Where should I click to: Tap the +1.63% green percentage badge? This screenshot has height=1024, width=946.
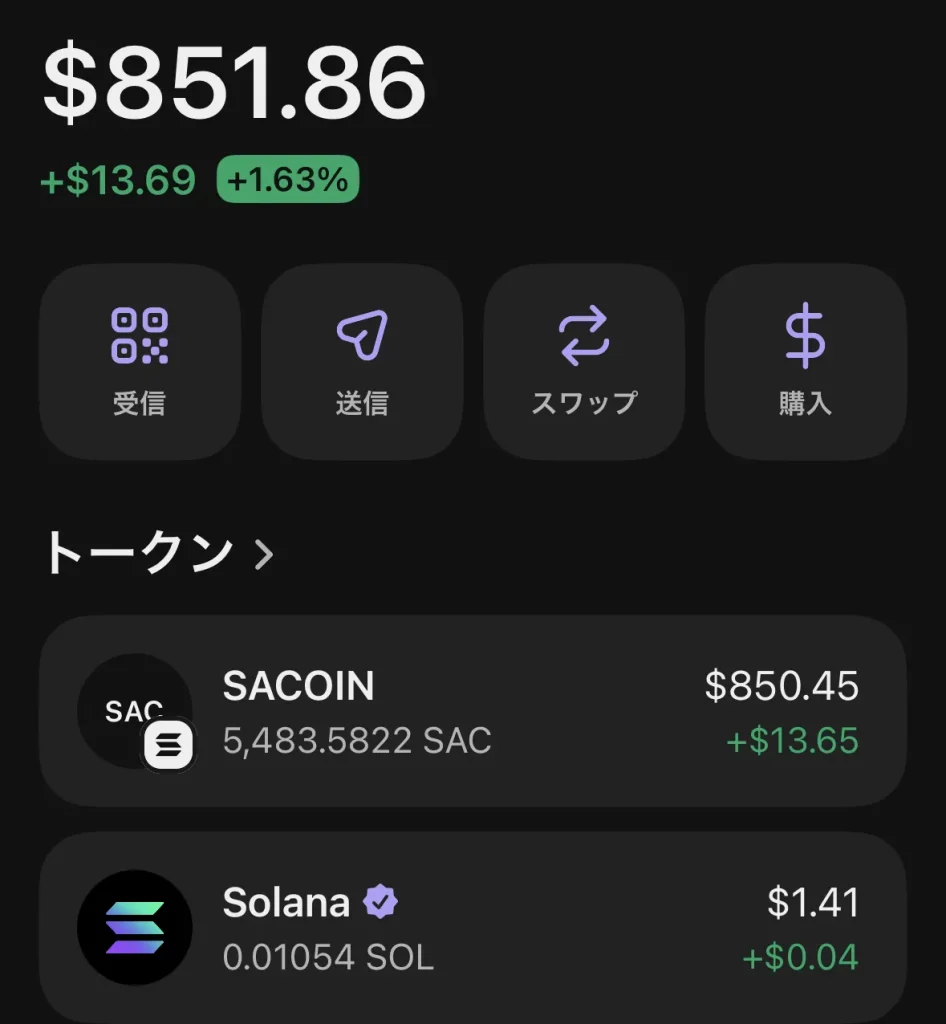tap(288, 180)
